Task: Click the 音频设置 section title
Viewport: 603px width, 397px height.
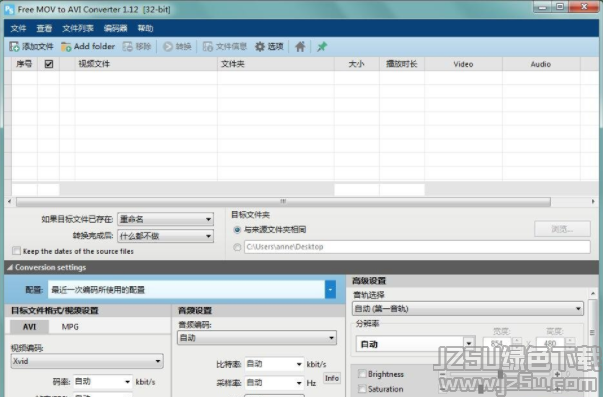Action: [195, 310]
